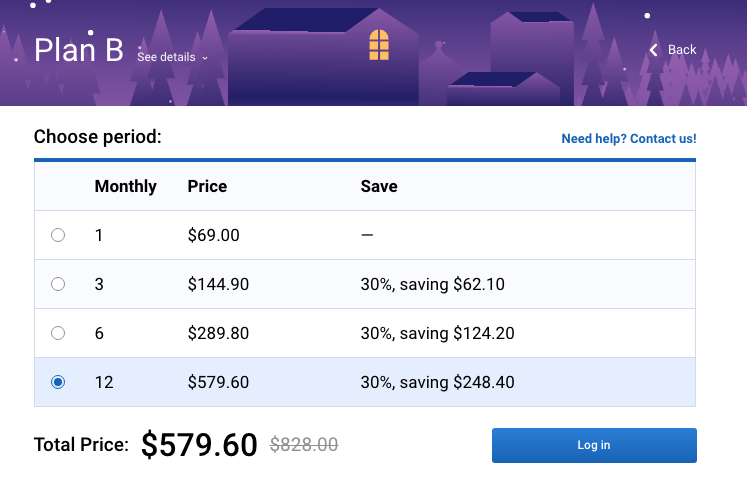The width and height of the screenshot is (747, 498).
Task: Click the $579.60 total price amount
Action: click(199, 445)
